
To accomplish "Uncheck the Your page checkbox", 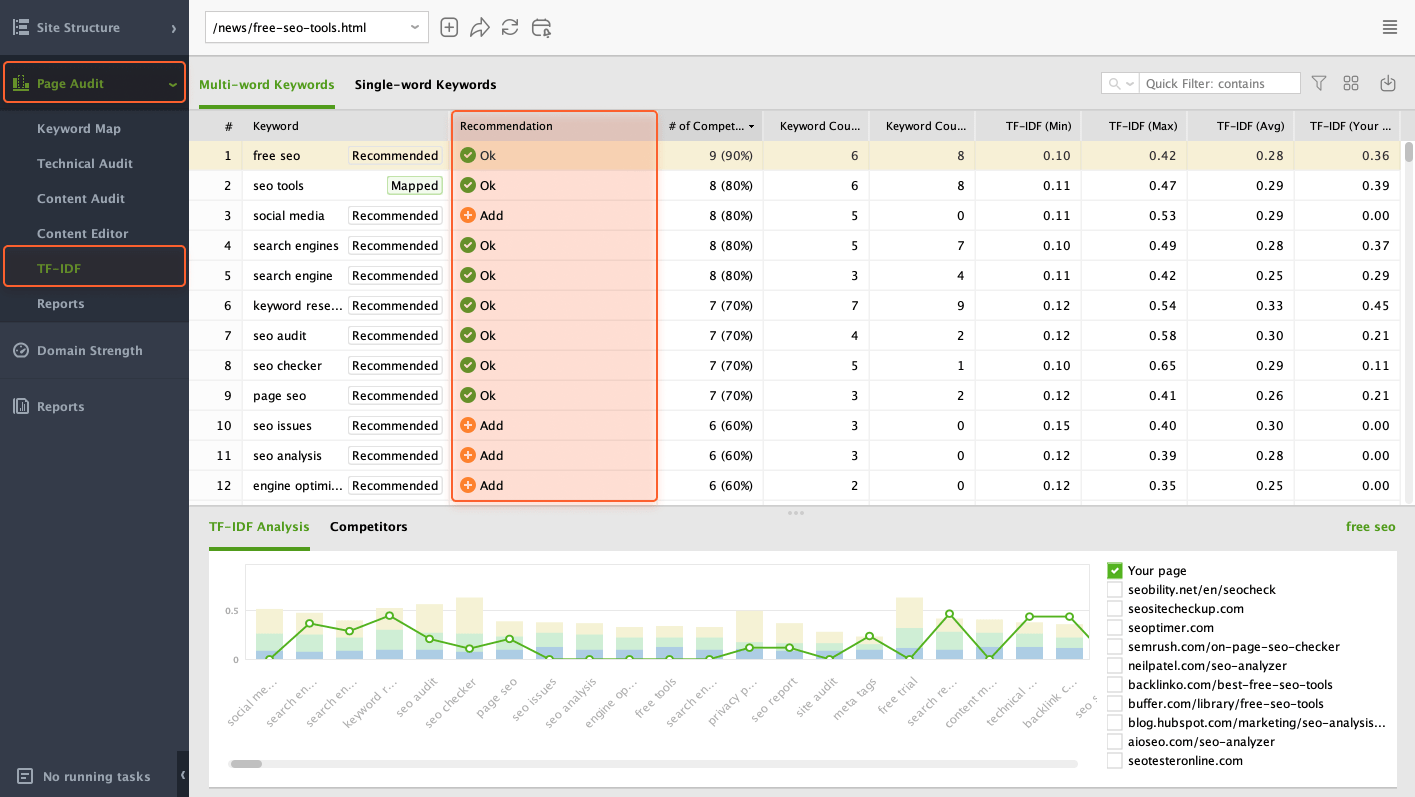I will point(1115,570).
